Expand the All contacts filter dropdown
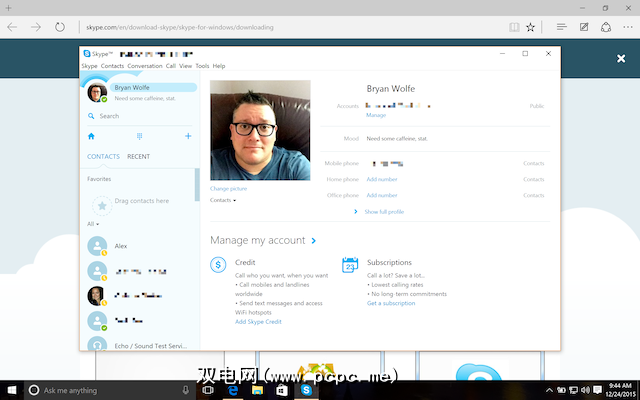This screenshot has width=640, height=400. coord(93,224)
